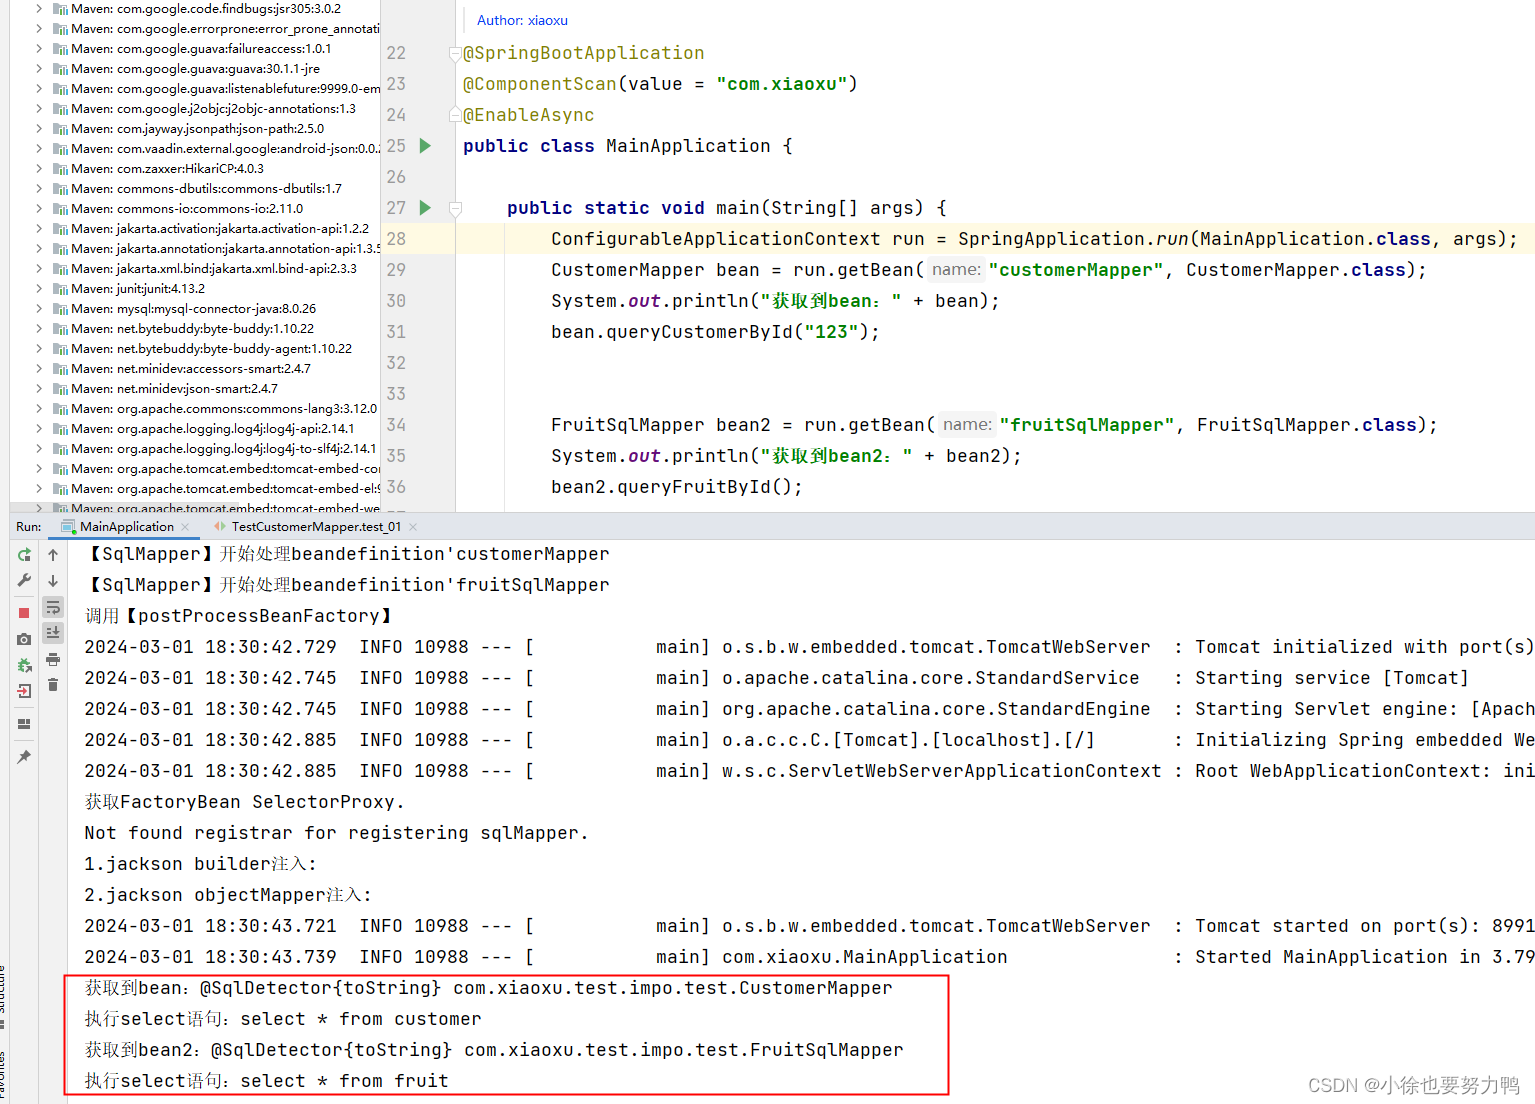Click the 'Not found registrar' console line
This screenshot has width=1535, height=1104.
(337, 833)
